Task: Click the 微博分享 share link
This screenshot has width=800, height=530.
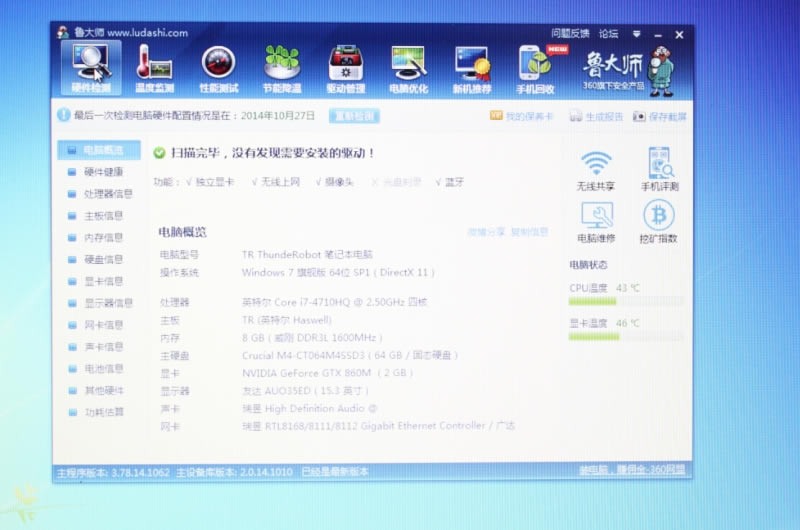Action: click(x=486, y=232)
